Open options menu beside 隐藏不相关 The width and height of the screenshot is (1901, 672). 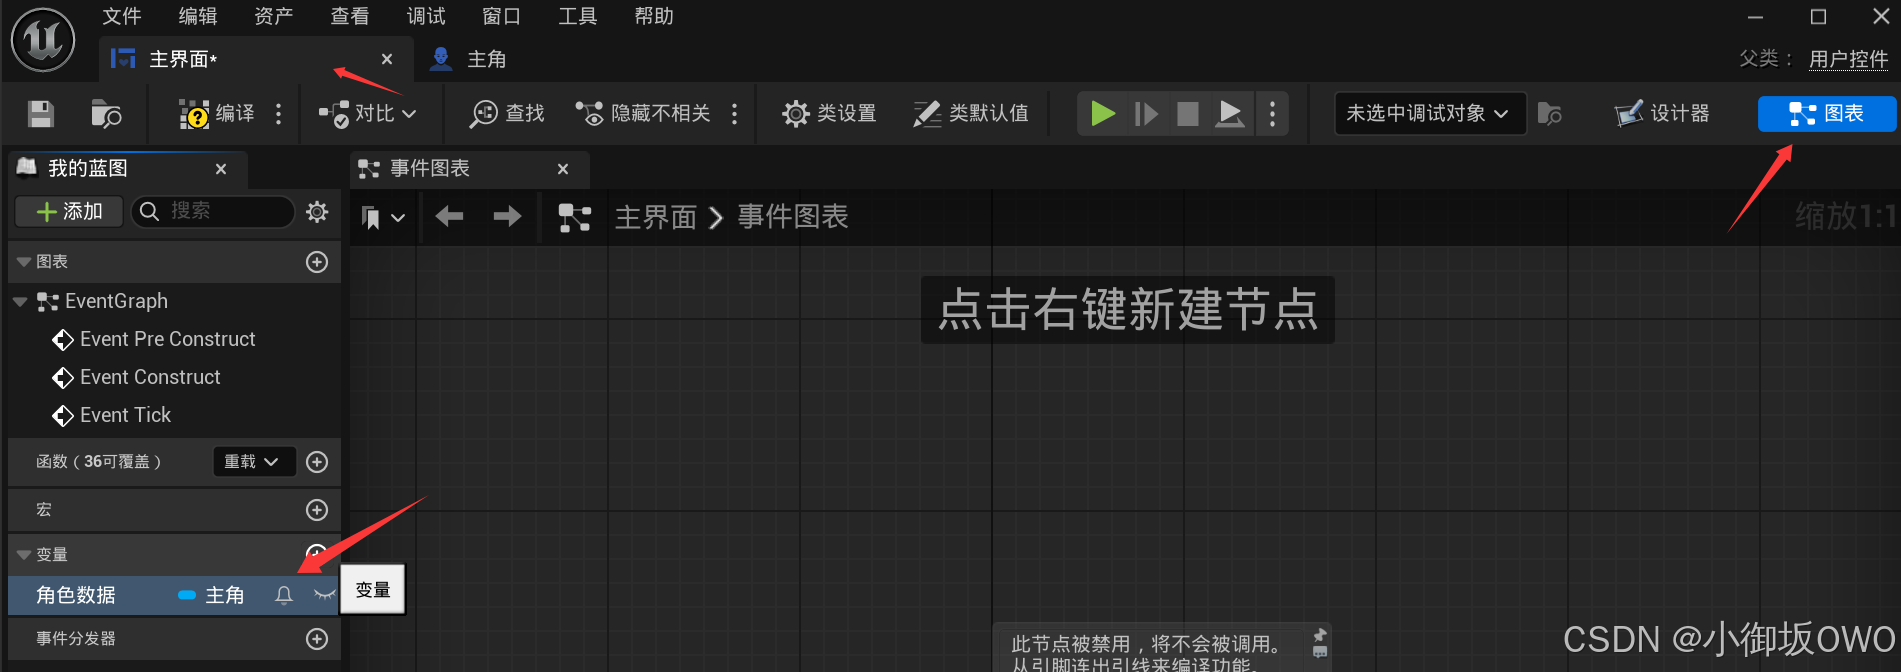(x=735, y=114)
